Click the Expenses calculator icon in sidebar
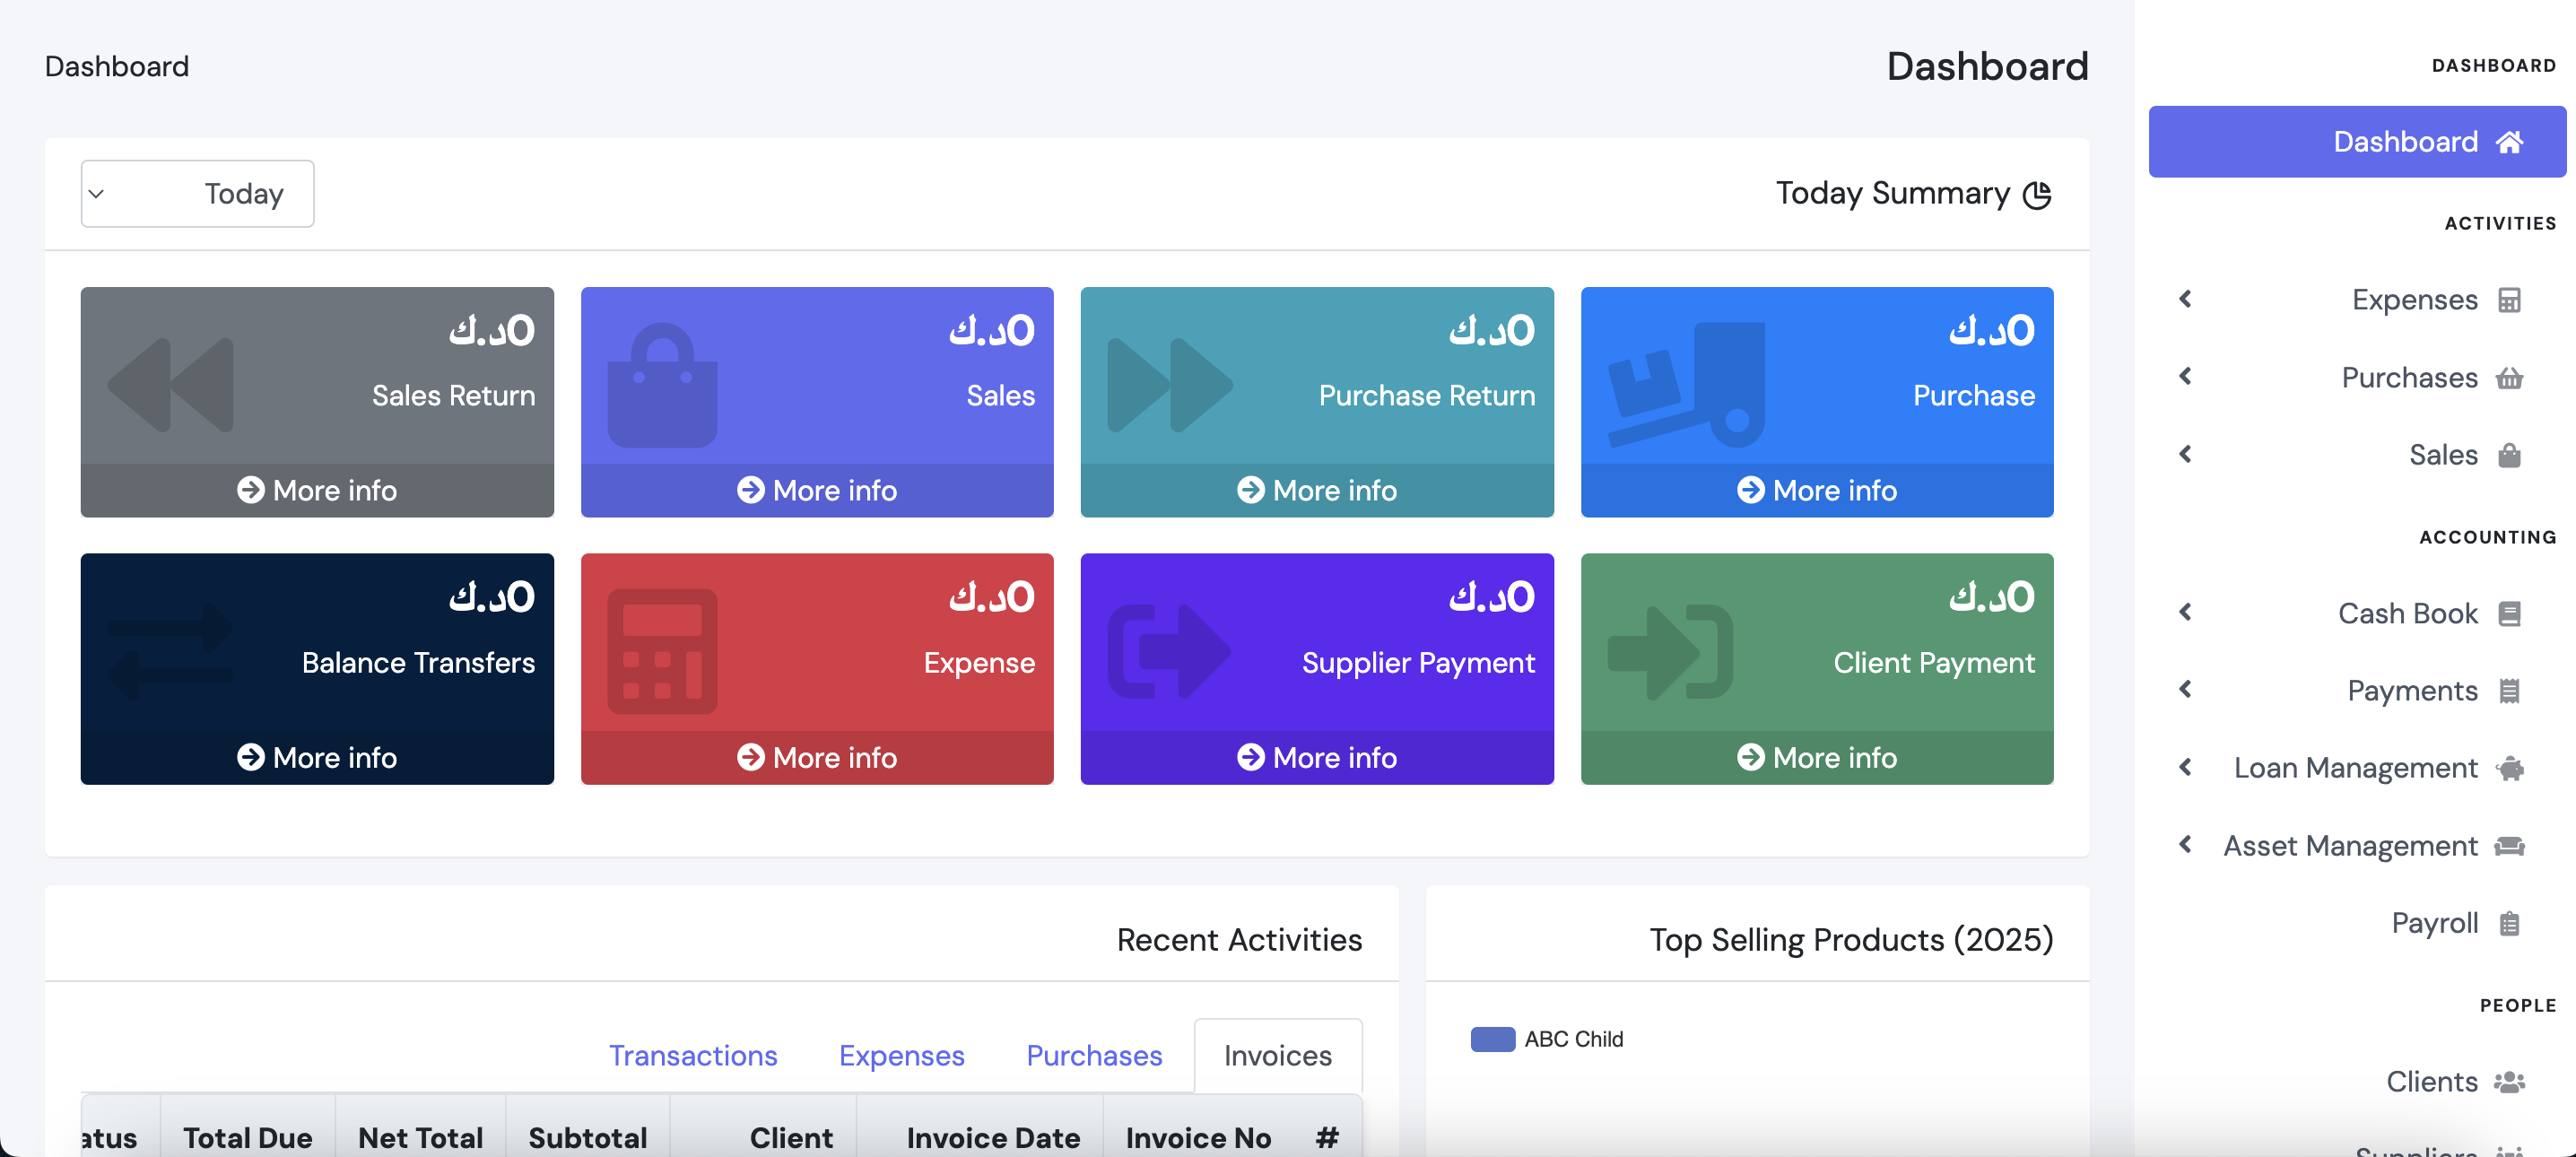 pos(2509,300)
